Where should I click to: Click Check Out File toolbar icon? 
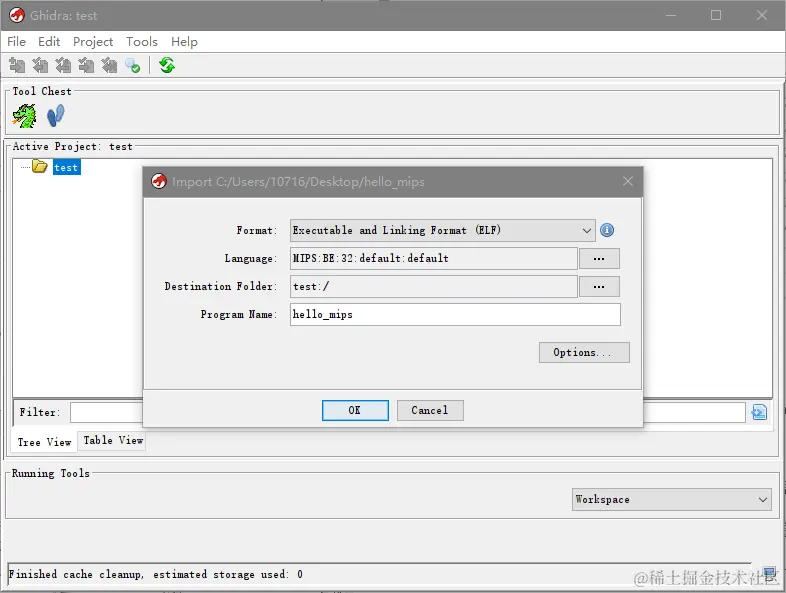coord(40,66)
